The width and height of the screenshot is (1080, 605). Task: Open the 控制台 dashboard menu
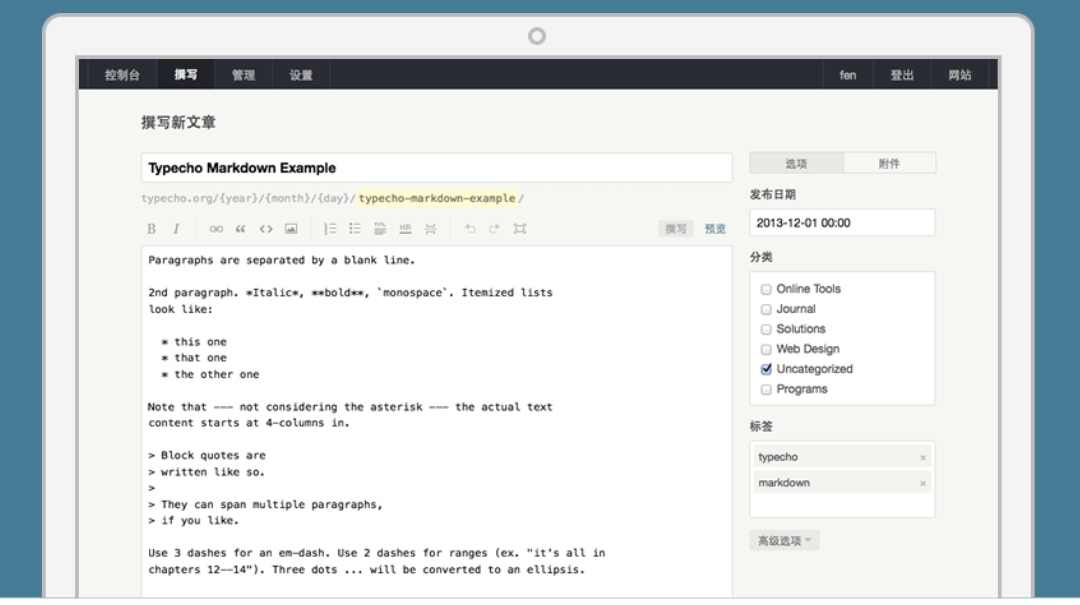(x=122, y=74)
